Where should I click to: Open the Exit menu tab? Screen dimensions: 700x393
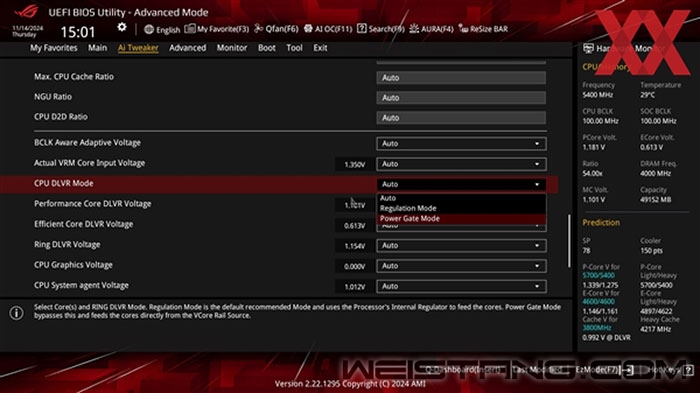(320, 48)
